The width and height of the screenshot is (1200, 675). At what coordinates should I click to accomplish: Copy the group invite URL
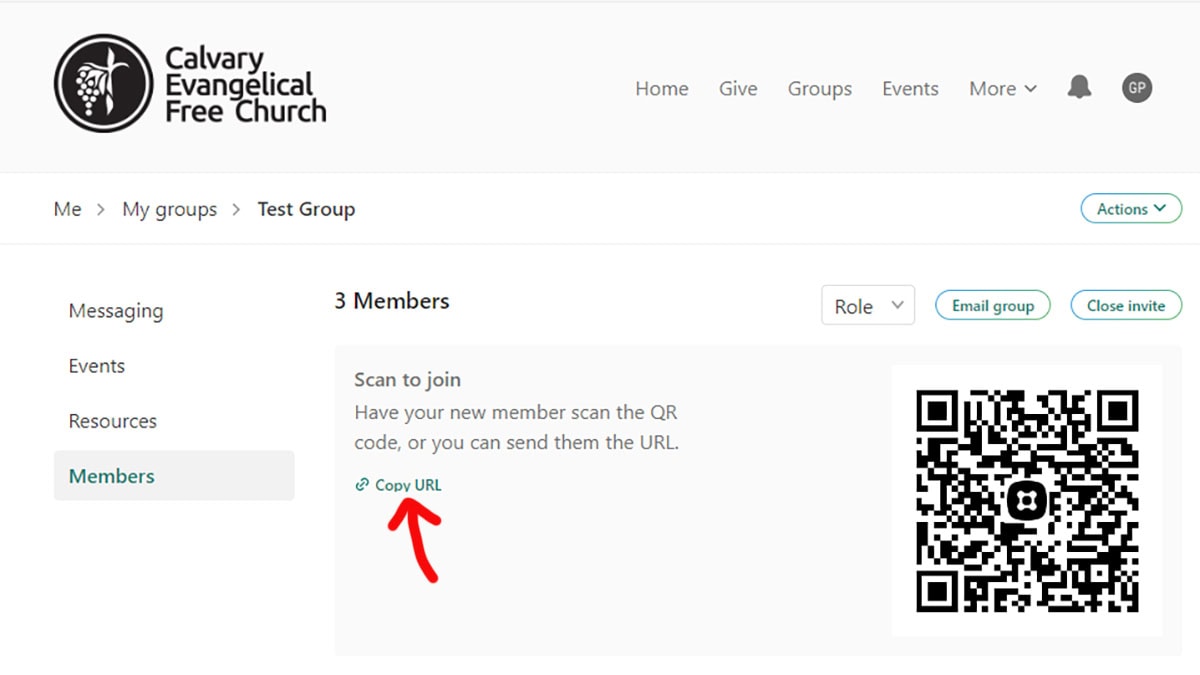pyautogui.click(x=408, y=485)
